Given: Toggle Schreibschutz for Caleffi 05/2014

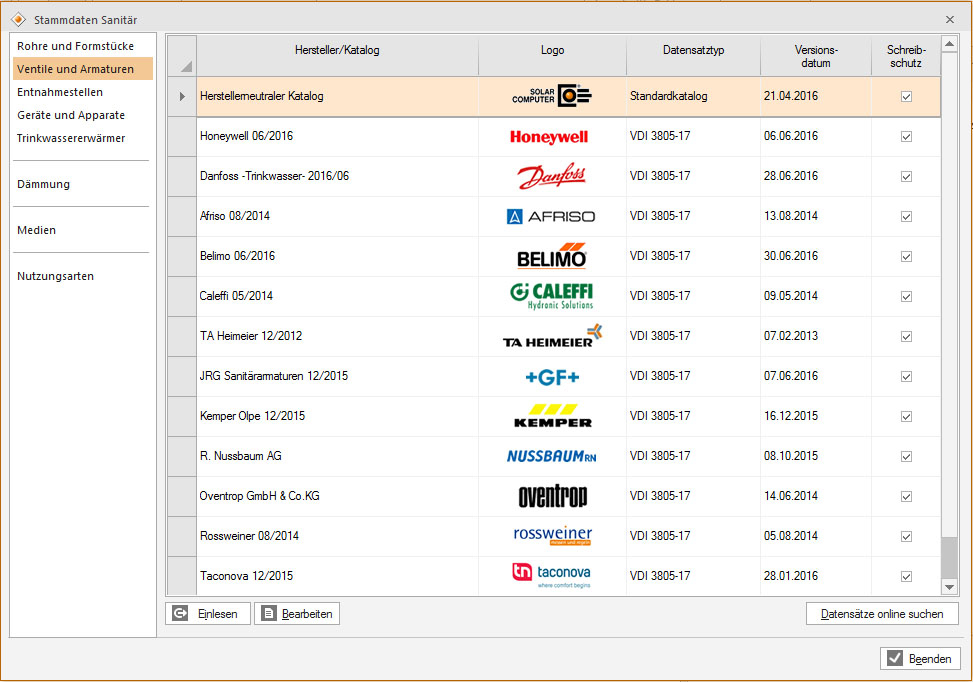Looking at the screenshot, I should point(906,297).
